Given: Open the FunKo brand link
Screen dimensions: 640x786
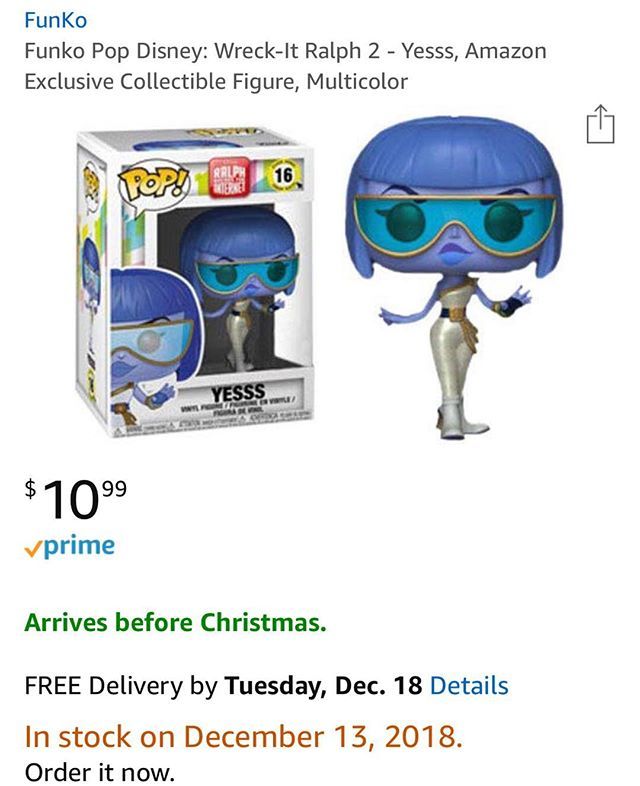Looking at the screenshot, I should [x=56, y=21].
